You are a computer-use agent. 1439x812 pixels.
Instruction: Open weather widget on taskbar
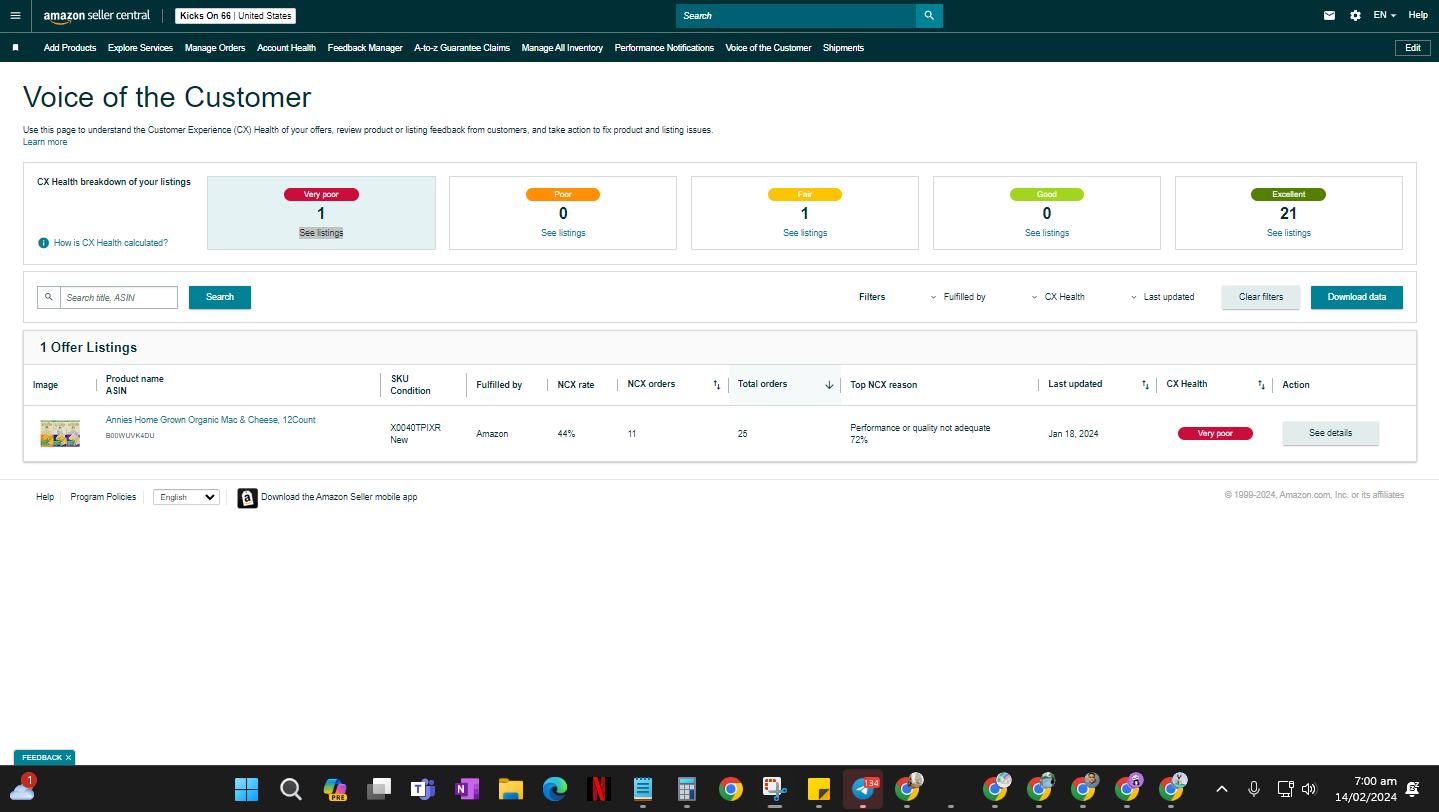click(22, 788)
